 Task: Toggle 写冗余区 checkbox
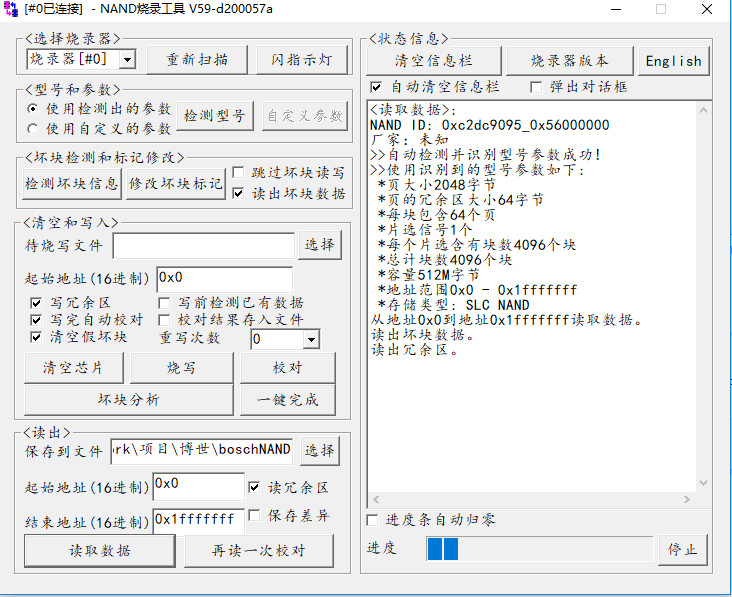37,302
